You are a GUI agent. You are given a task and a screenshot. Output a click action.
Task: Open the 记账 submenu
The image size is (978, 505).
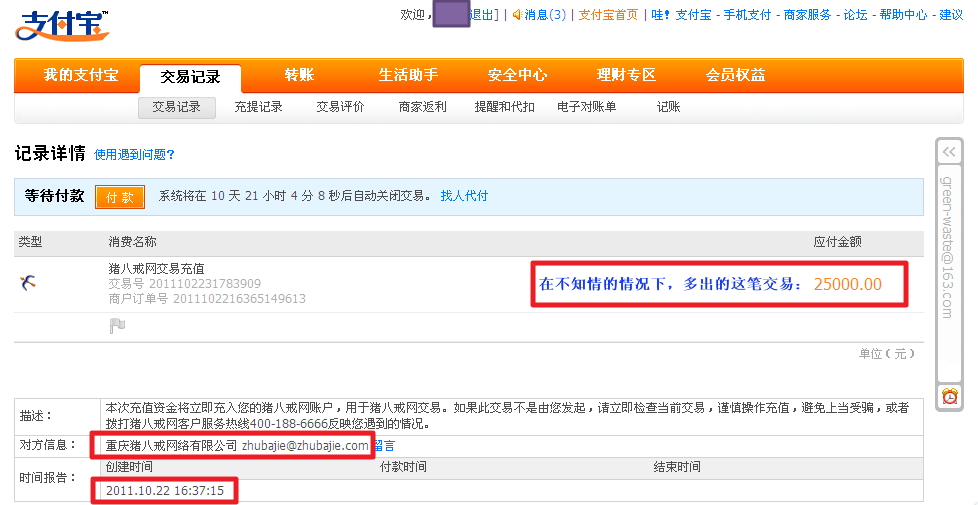pyautogui.click(x=668, y=107)
